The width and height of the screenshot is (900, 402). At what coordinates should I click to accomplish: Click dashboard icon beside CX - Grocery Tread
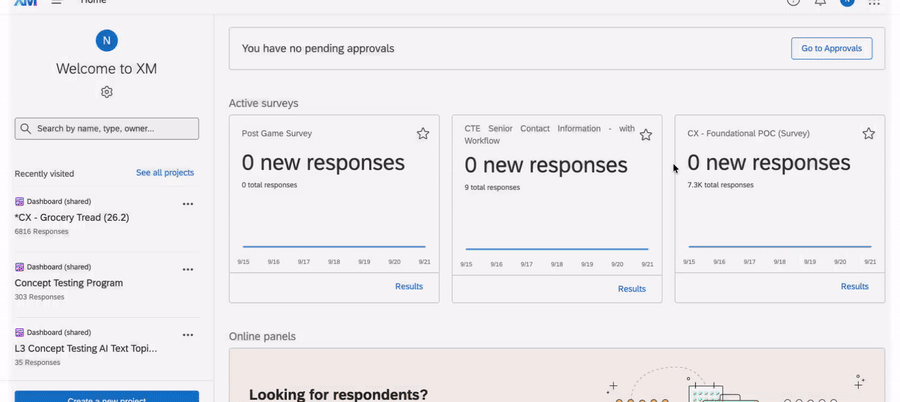coord(20,202)
